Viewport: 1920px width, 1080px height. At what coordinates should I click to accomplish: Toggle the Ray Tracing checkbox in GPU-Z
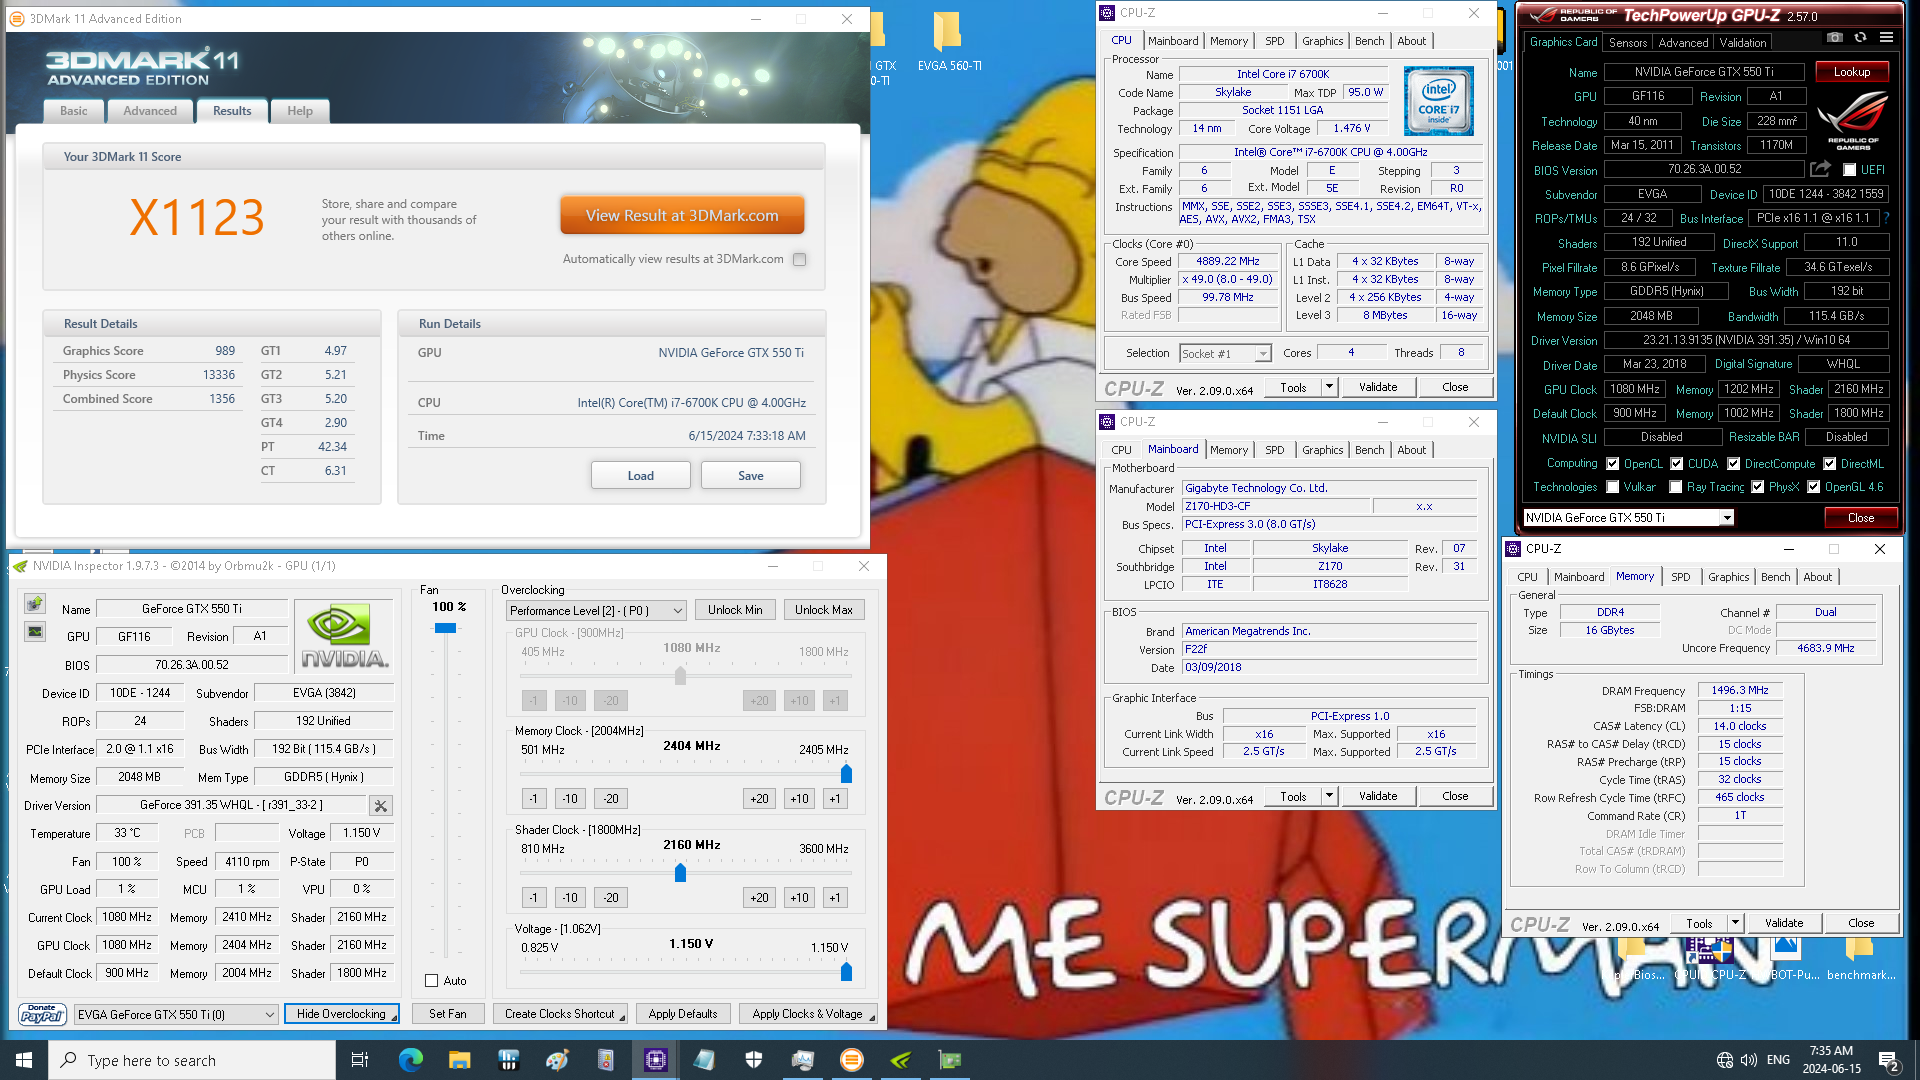1675,487
